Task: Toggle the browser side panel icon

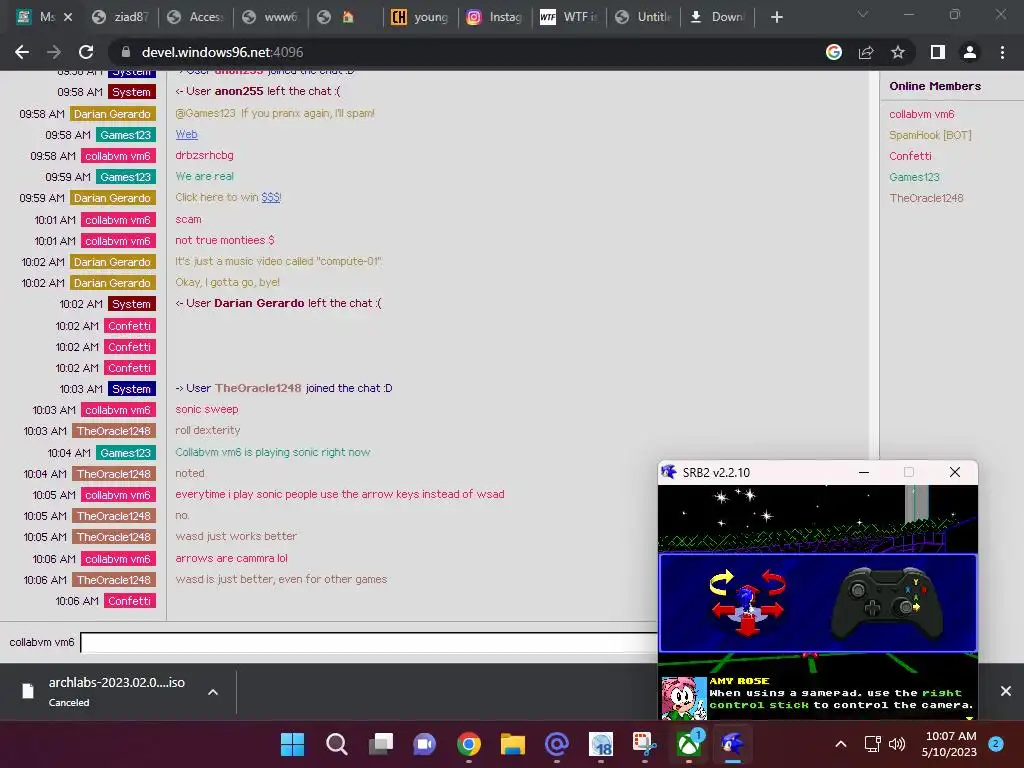Action: 938,52
